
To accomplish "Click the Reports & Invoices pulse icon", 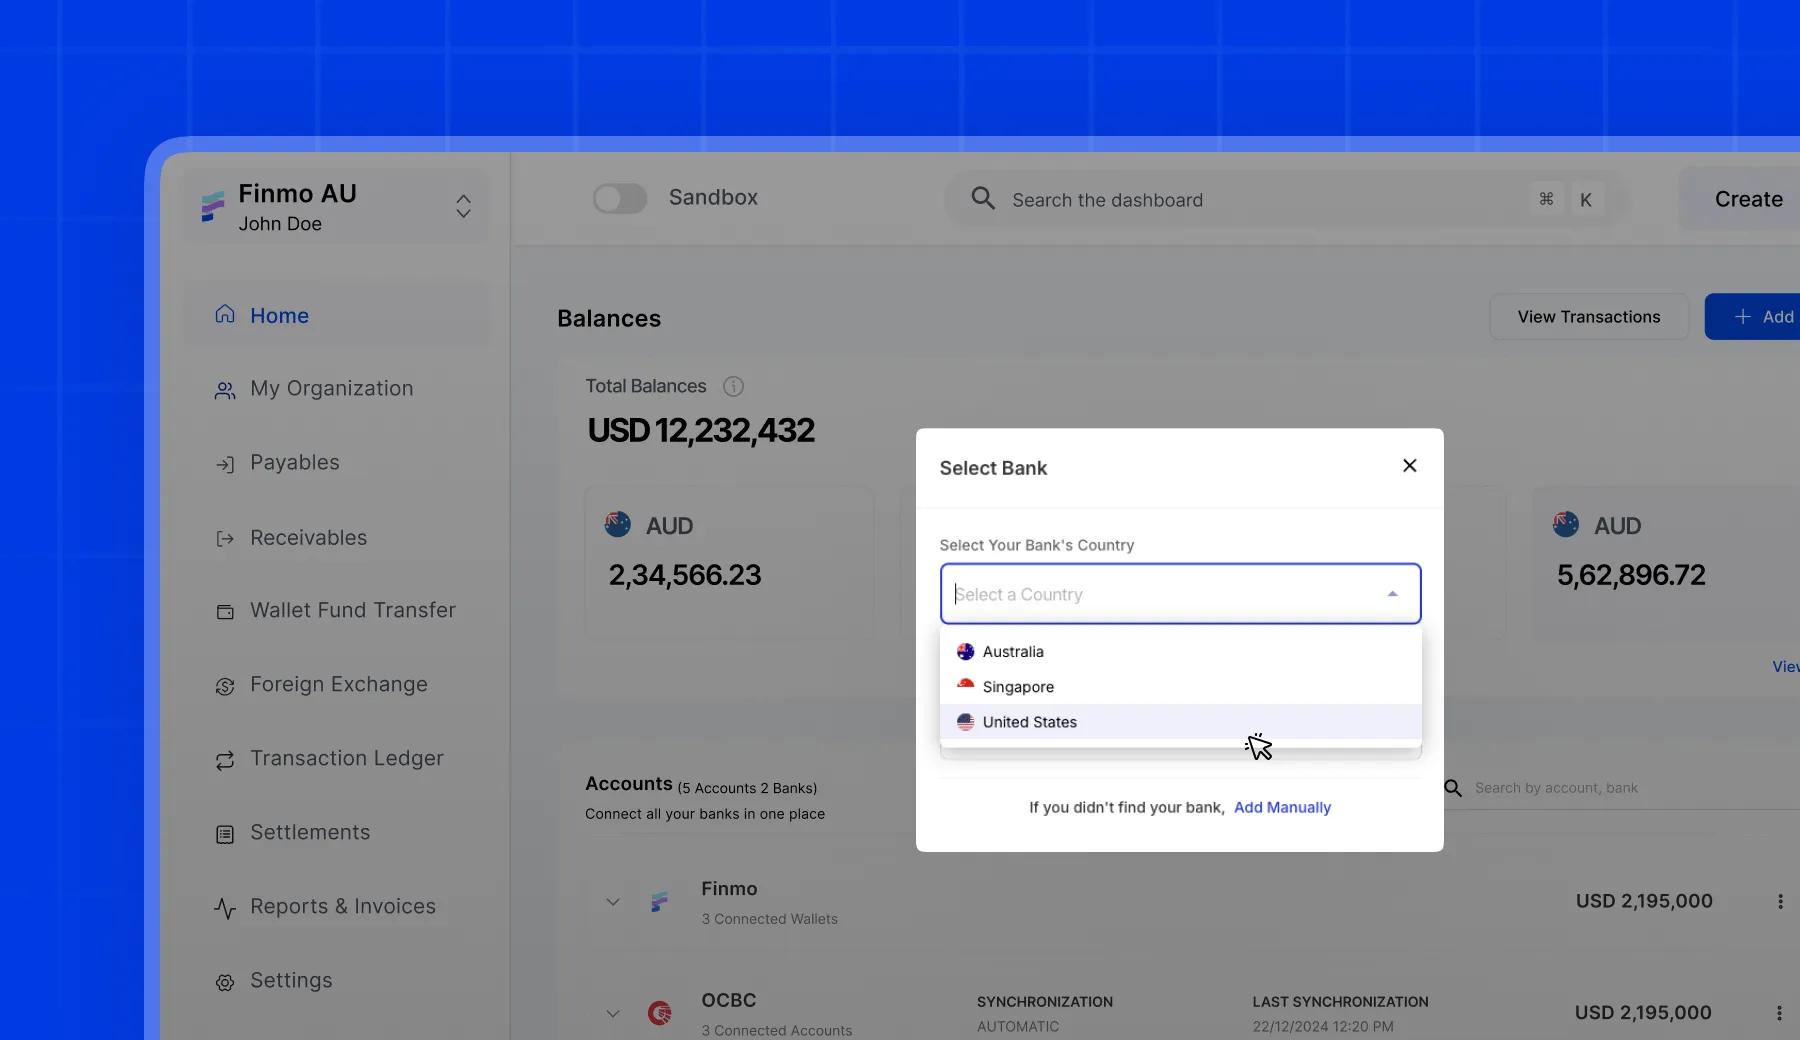I will pyautogui.click(x=225, y=908).
